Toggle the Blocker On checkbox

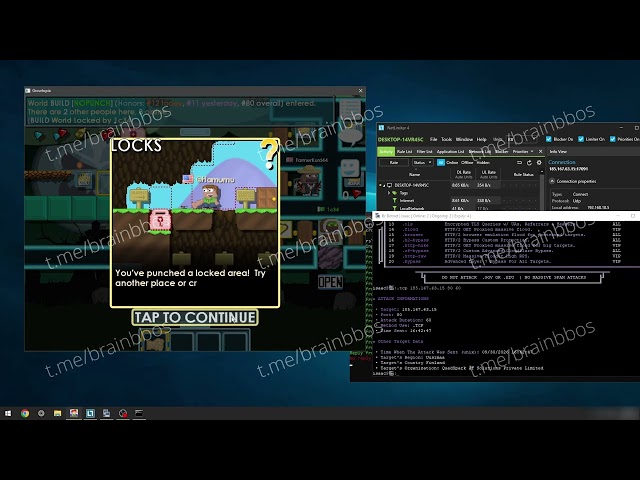point(549,139)
